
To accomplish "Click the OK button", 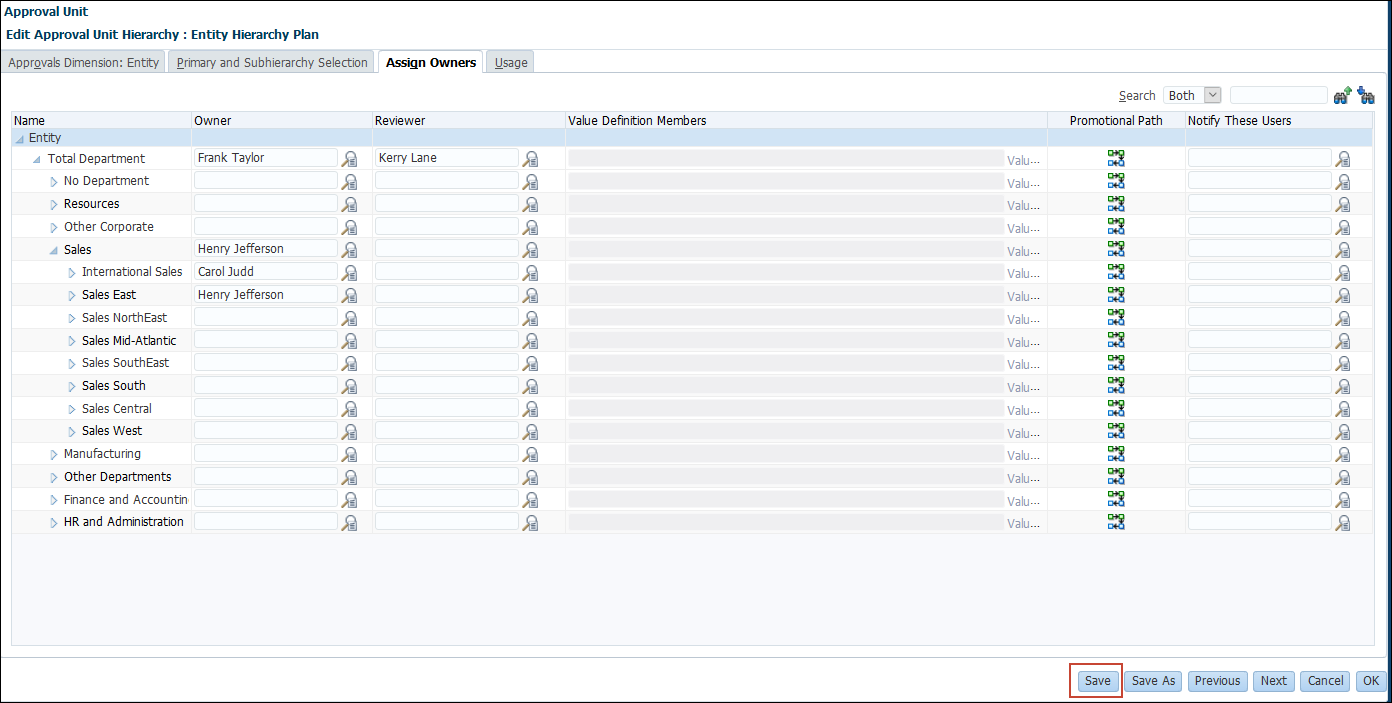I will [x=1371, y=681].
